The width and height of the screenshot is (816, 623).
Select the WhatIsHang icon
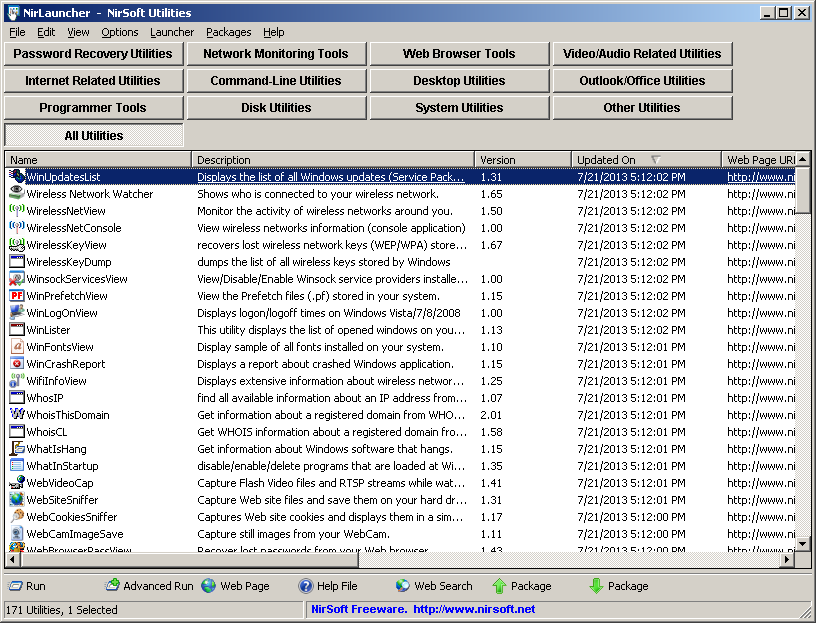pos(17,449)
